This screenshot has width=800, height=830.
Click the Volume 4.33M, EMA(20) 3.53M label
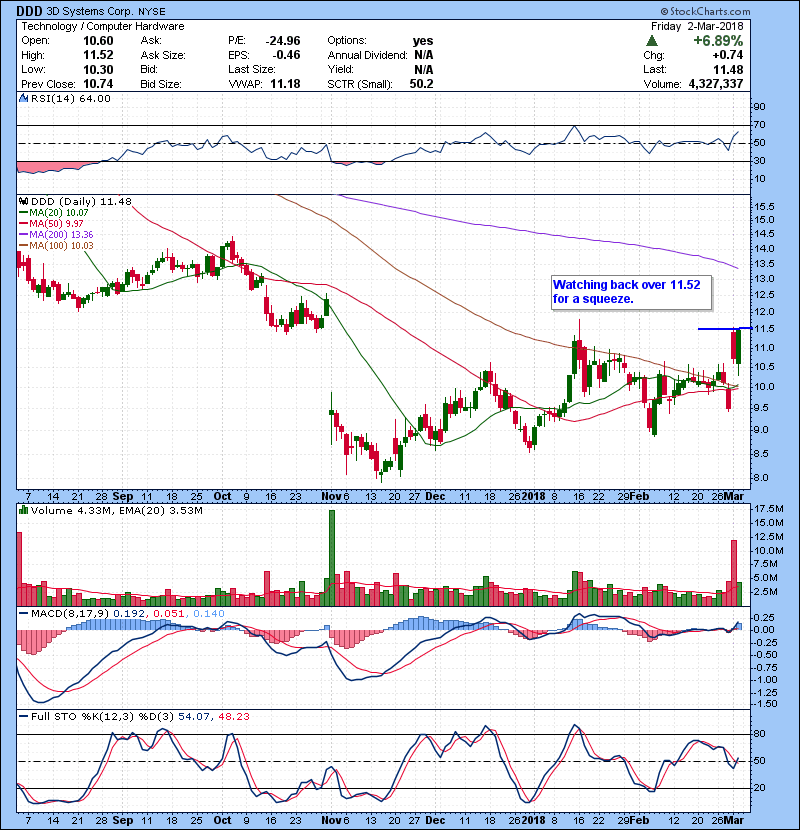click(116, 510)
